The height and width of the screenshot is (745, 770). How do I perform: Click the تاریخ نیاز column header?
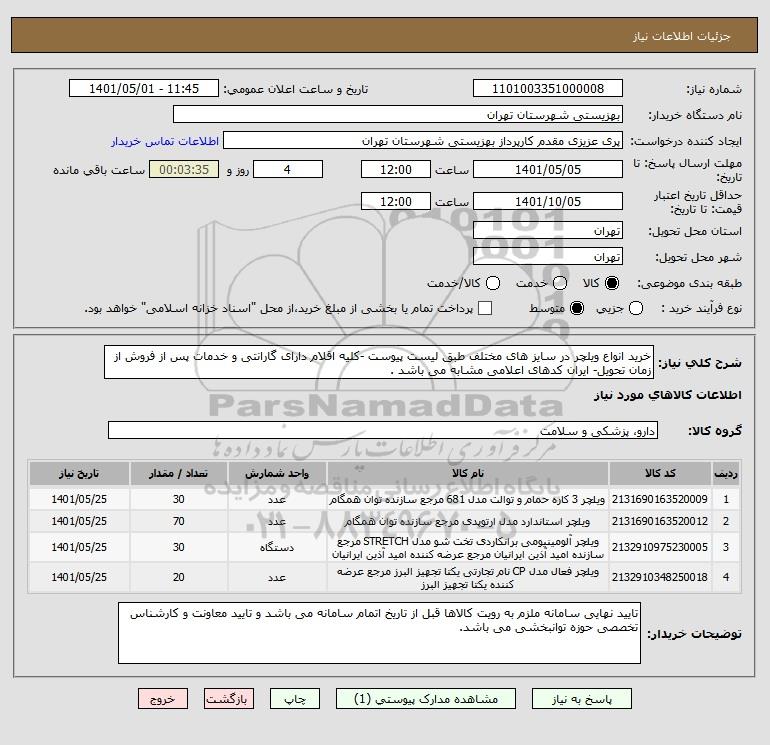pos(79,473)
